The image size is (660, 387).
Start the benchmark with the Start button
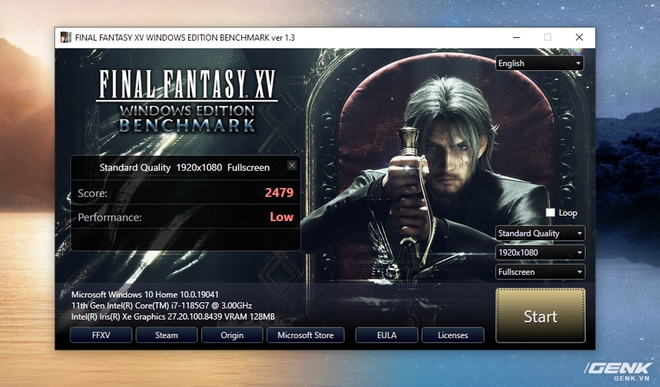(x=540, y=316)
